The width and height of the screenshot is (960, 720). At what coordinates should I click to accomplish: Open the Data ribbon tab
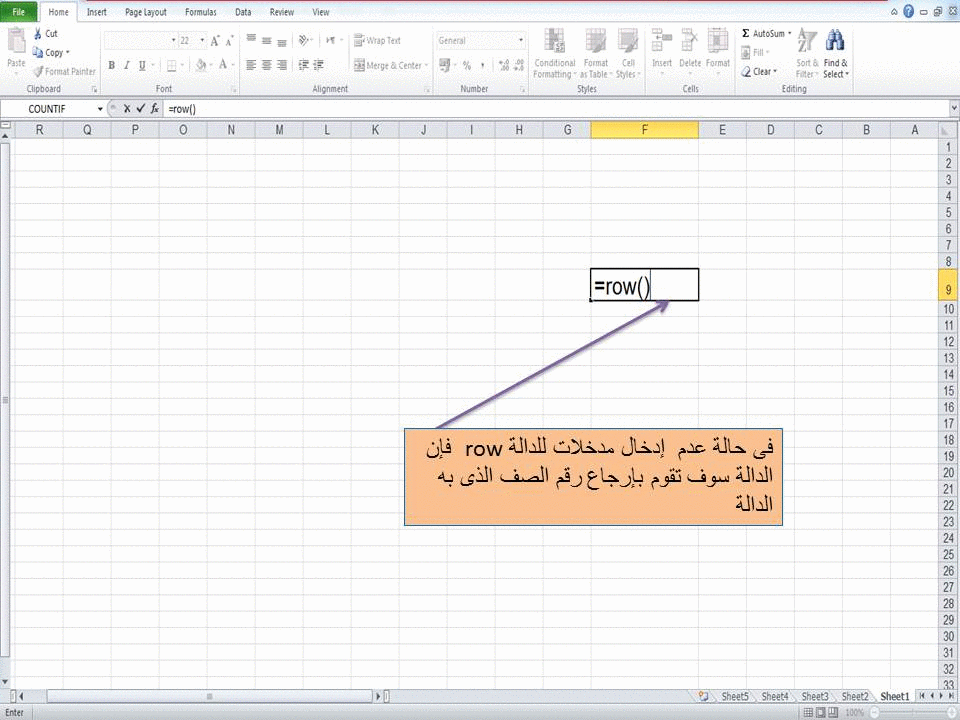242,12
